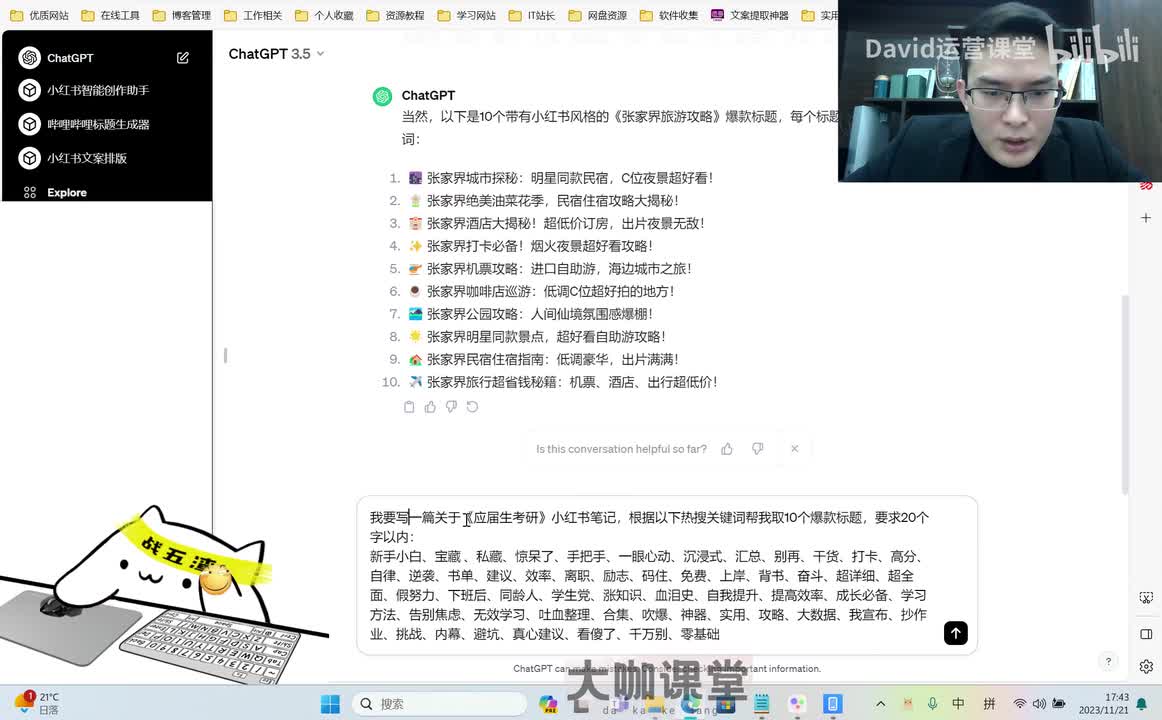Rate conversation unhelpful with thumbs down

click(x=757, y=449)
